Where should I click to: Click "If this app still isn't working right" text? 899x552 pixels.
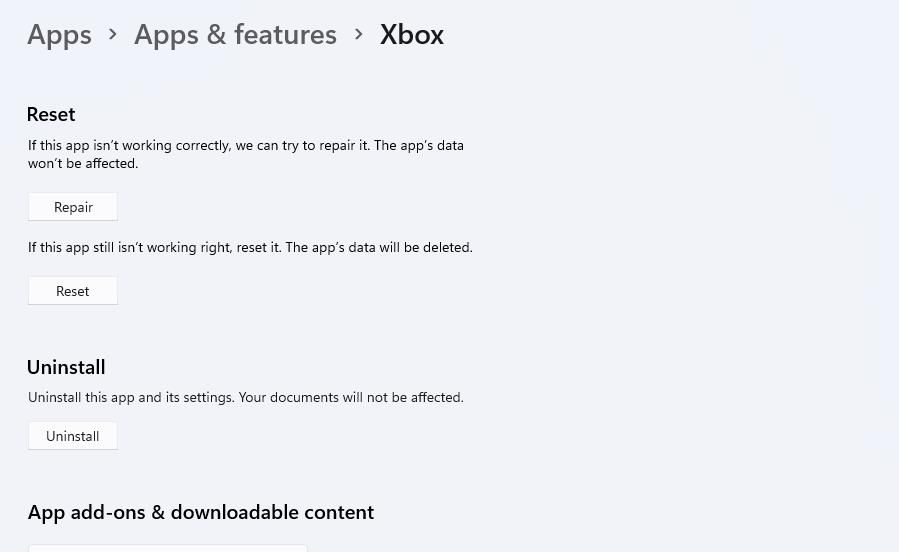point(129,247)
